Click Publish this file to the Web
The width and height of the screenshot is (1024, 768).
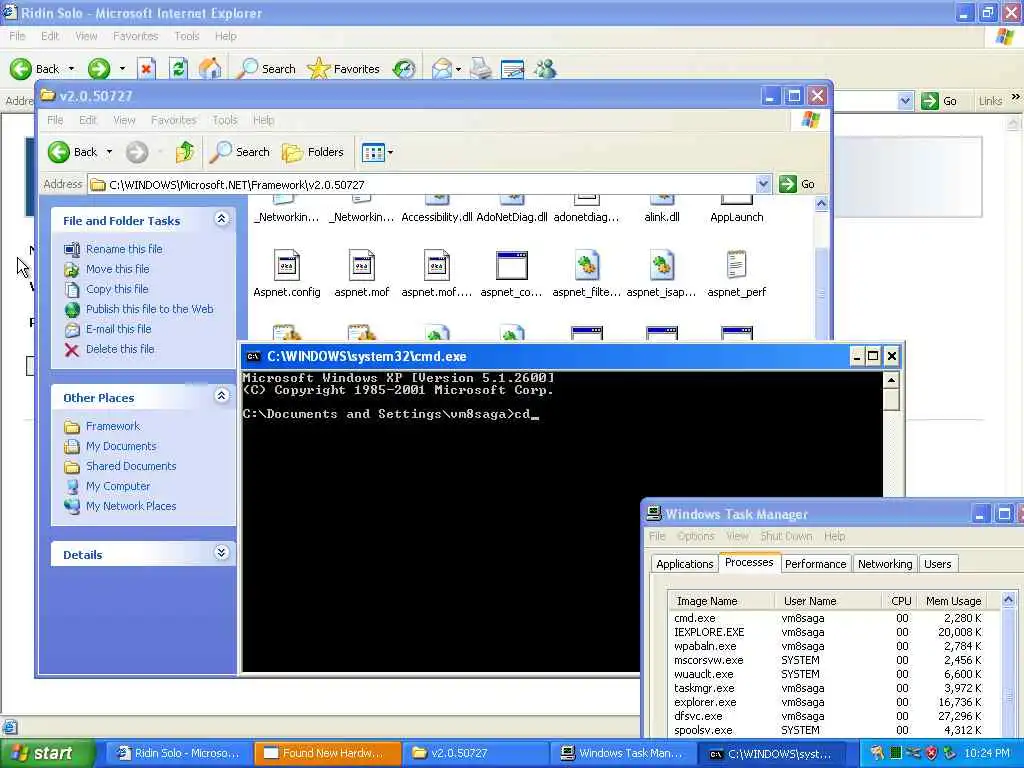pos(150,309)
